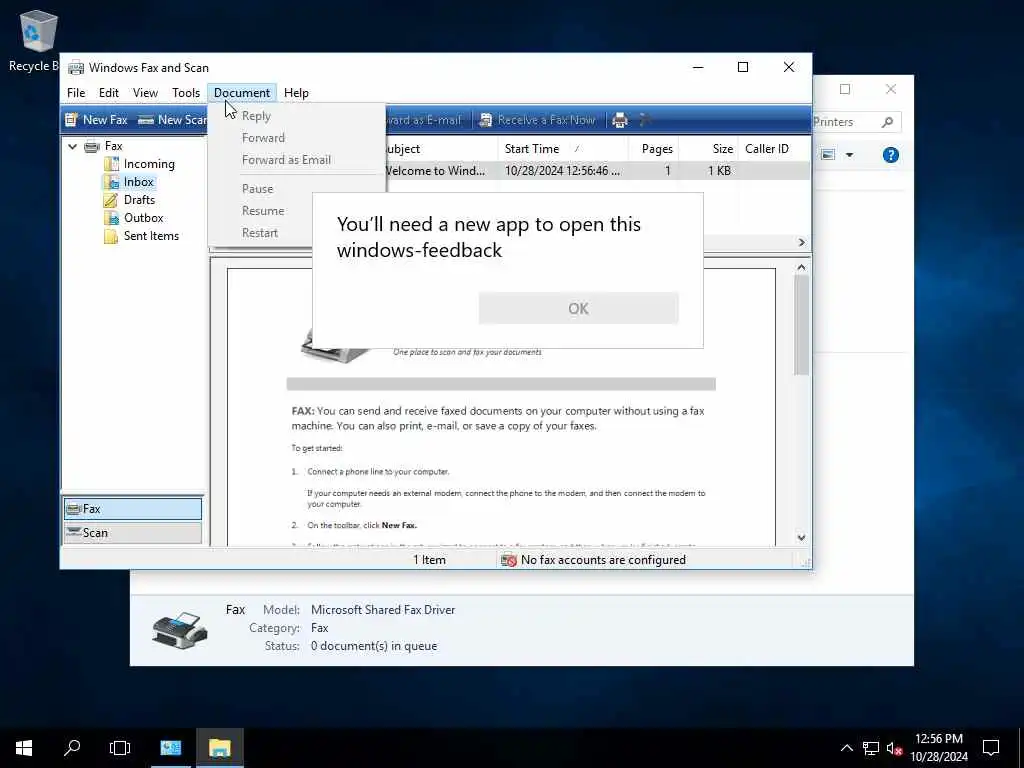The height and width of the screenshot is (768, 1024).
Task: Open taskbar Search
Action: point(72,748)
